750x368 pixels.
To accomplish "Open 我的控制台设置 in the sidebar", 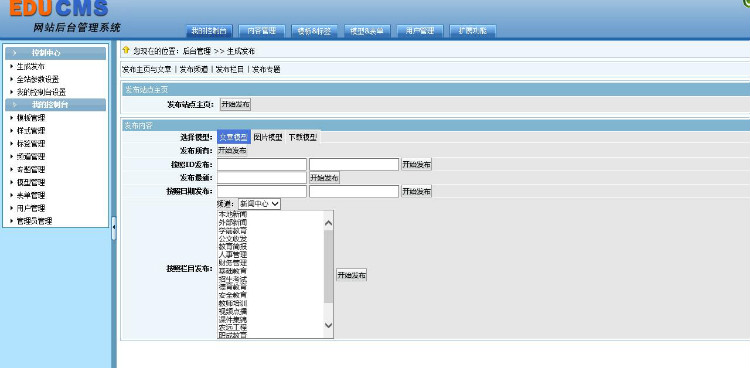I will click(x=41, y=92).
